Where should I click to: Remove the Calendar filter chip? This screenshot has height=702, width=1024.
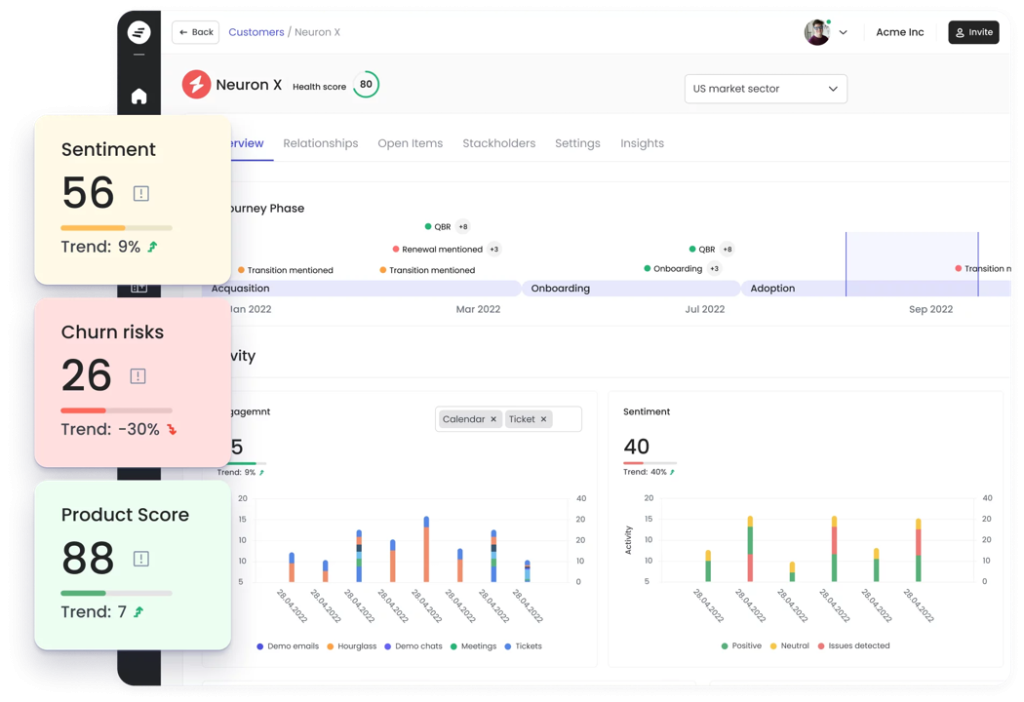pyautogui.click(x=492, y=419)
